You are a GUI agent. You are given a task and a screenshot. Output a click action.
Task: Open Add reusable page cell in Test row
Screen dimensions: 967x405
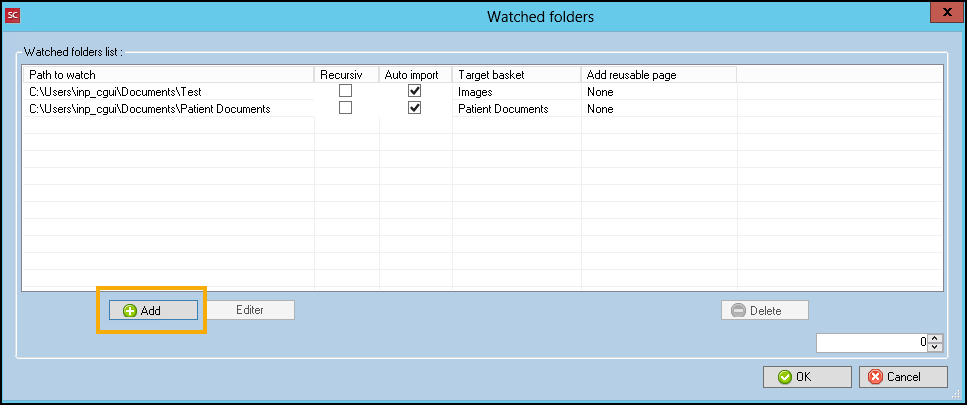click(x=658, y=92)
